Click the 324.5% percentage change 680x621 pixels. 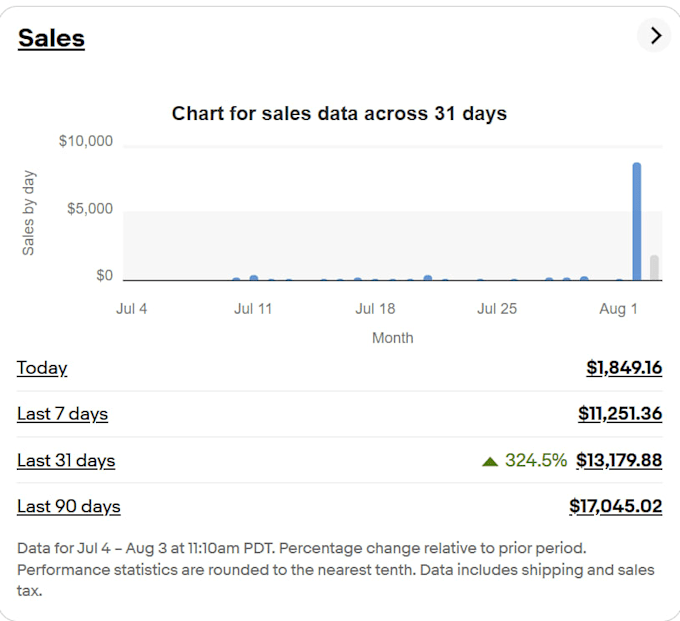pos(536,460)
